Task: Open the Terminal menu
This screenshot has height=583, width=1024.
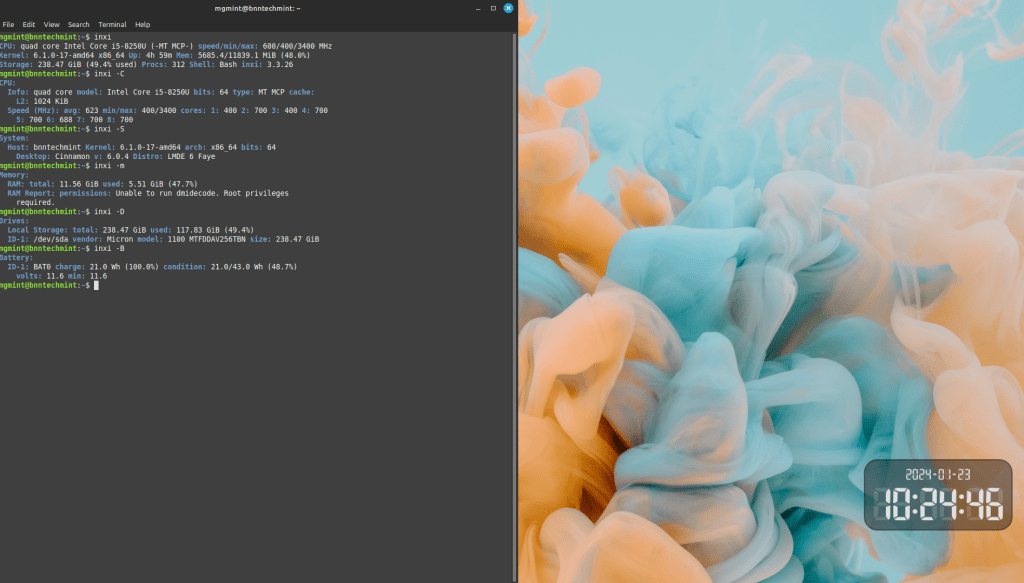Action: [x=112, y=24]
